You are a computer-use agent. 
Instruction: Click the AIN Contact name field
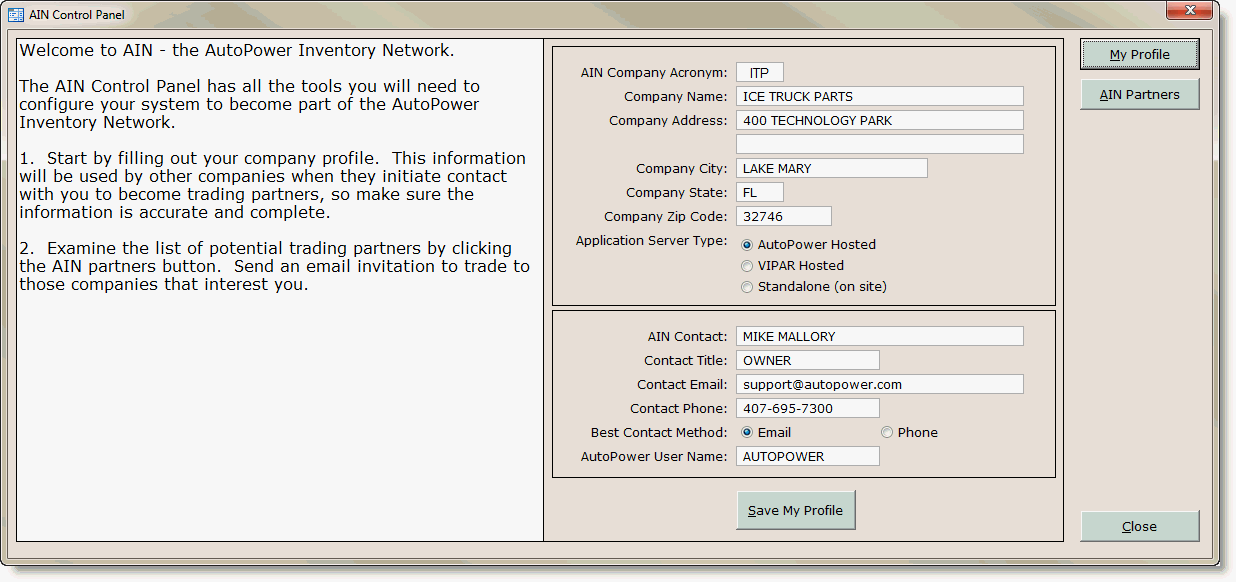(x=880, y=337)
